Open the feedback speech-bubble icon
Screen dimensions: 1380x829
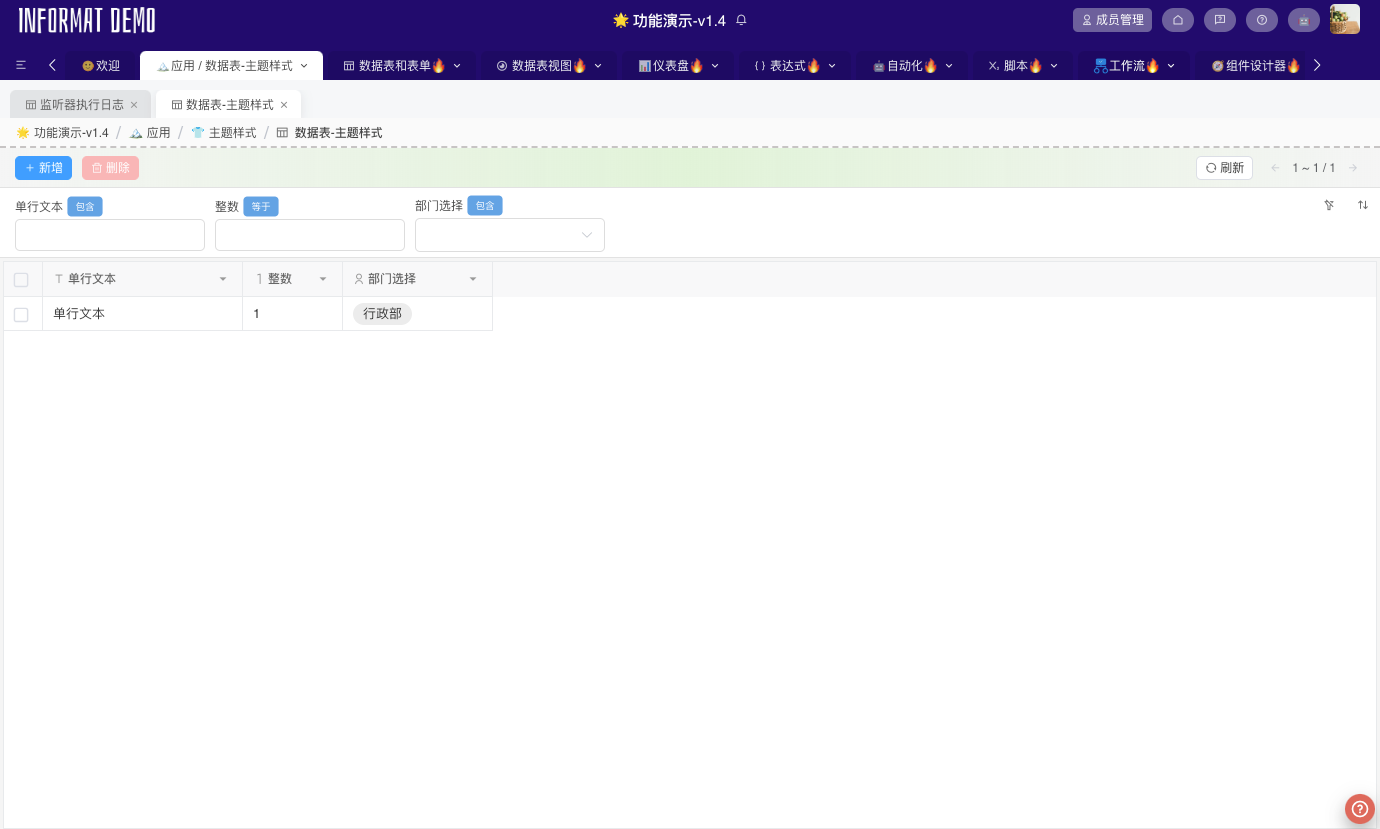[x=1220, y=20]
